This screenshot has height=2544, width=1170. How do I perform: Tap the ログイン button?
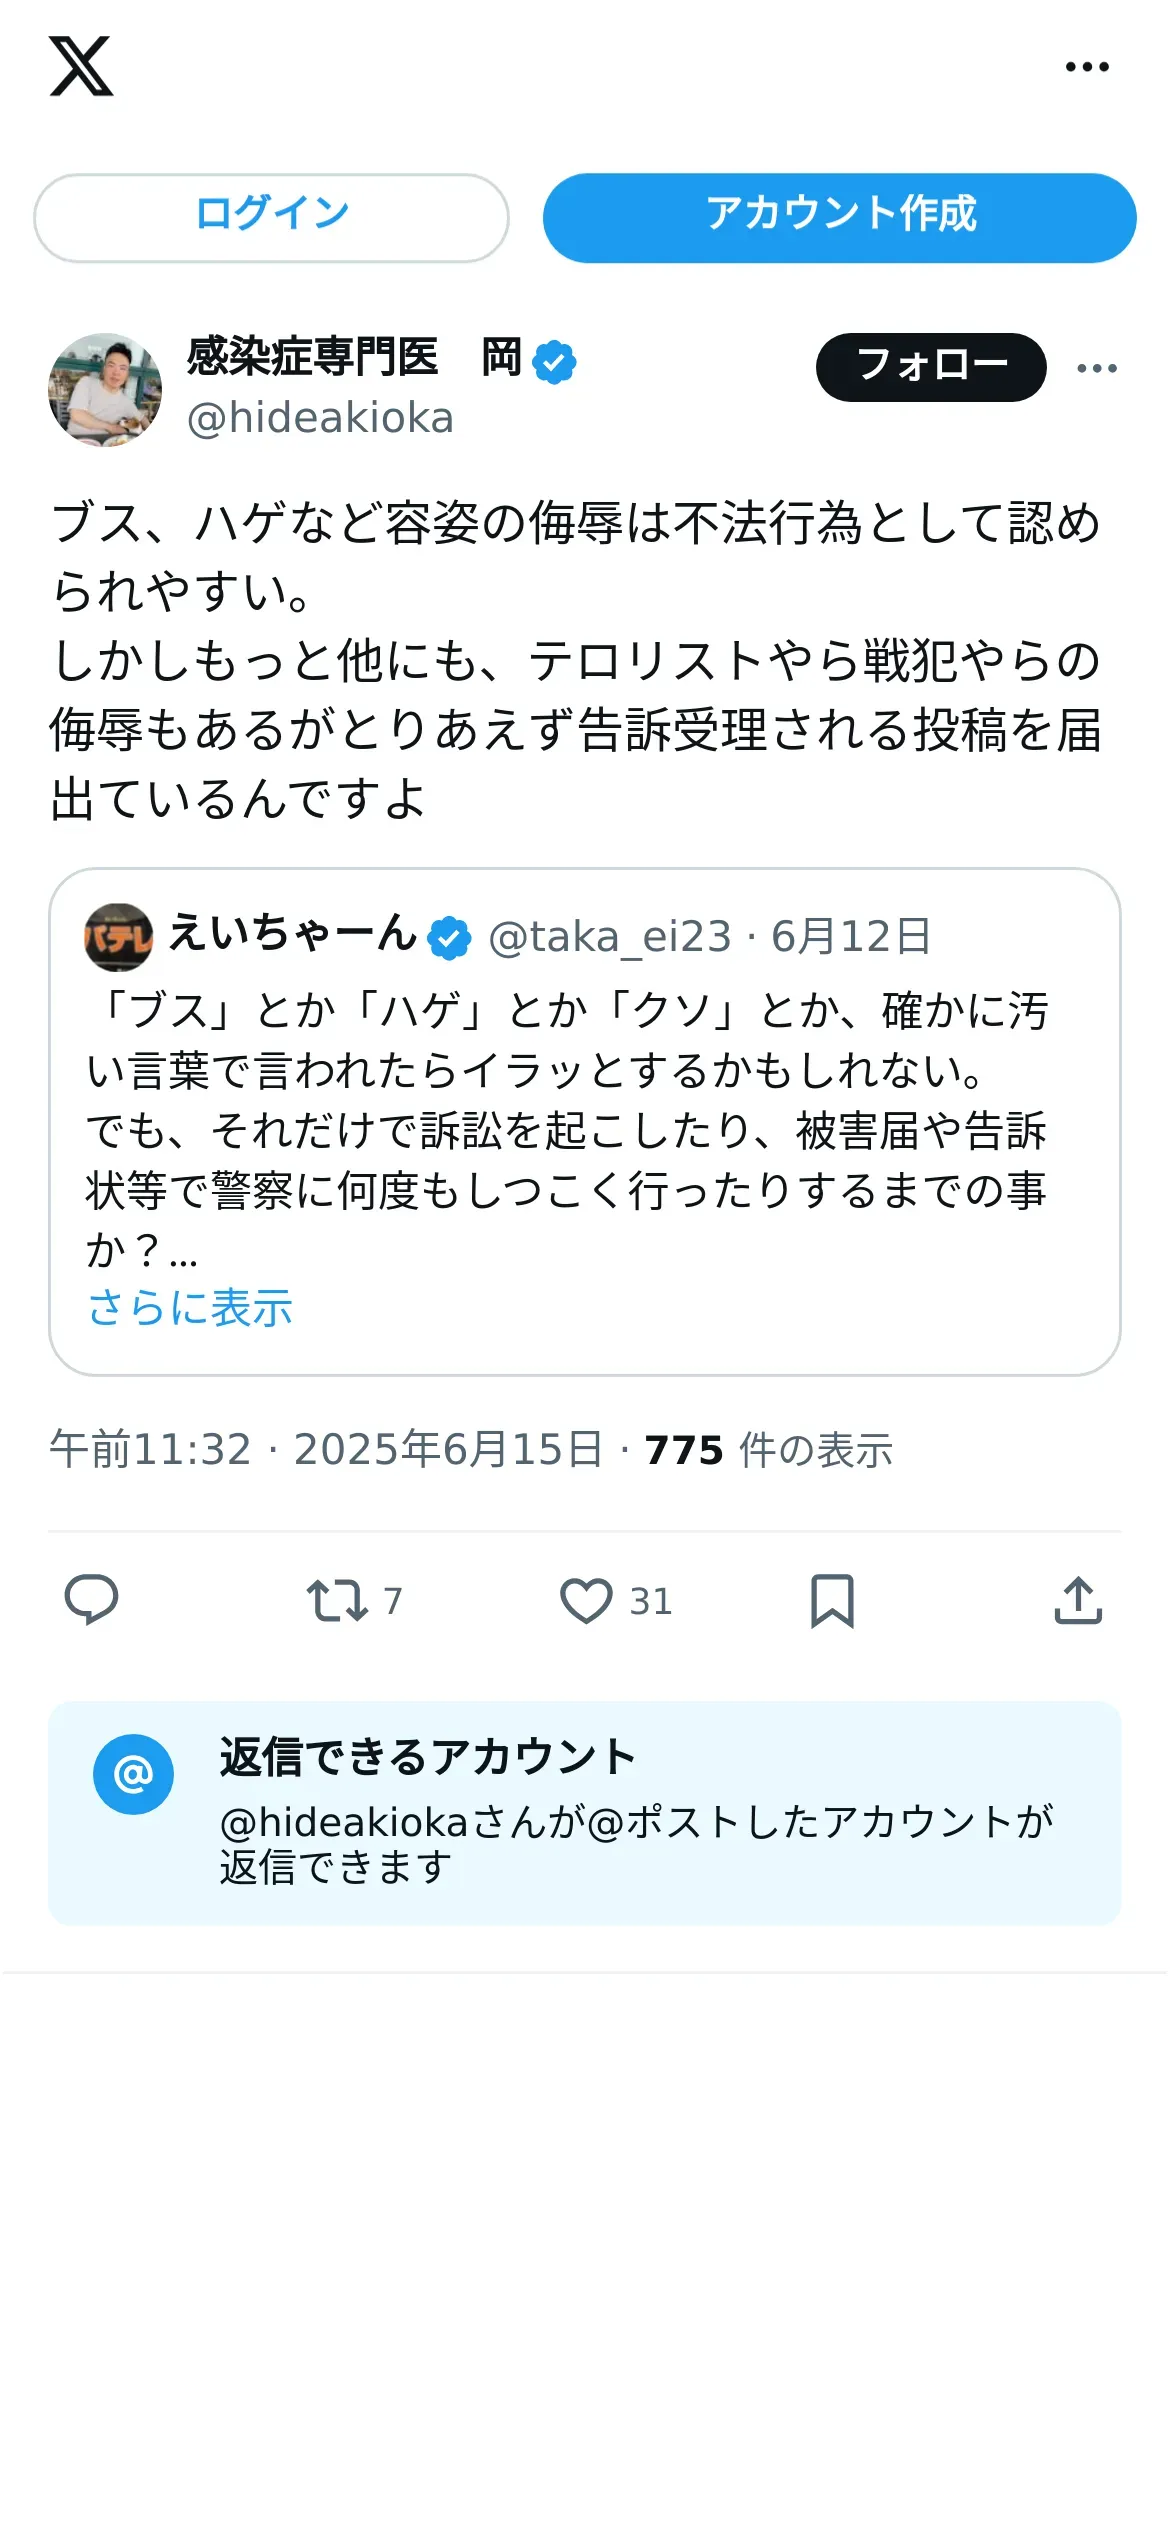click(271, 218)
